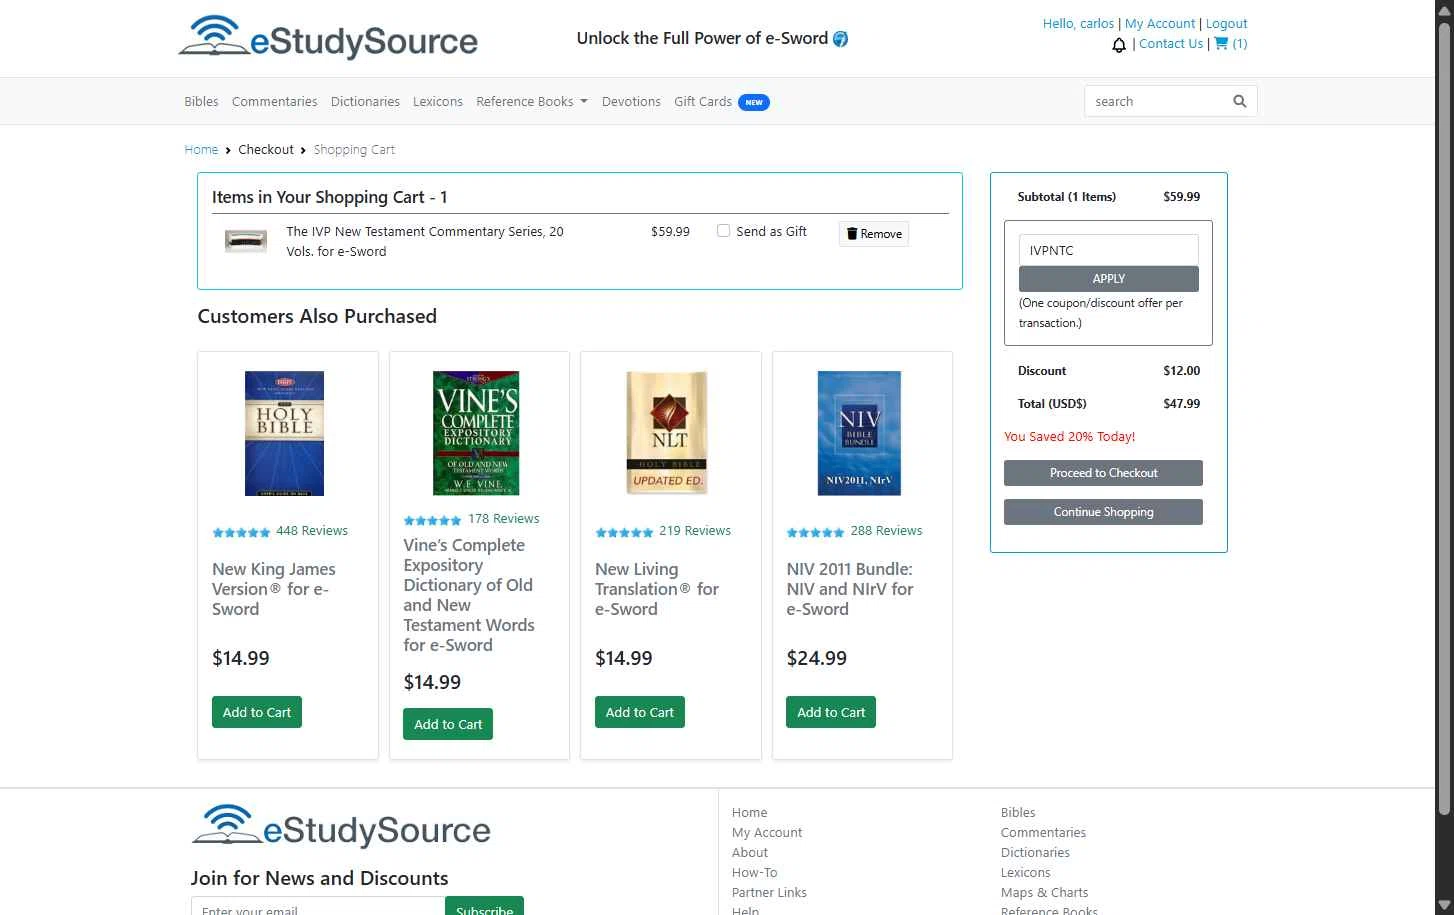The width and height of the screenshot is (1454, 915).
Task: Click the NEW badge beside Gift Cards
Action: [754, 102]
